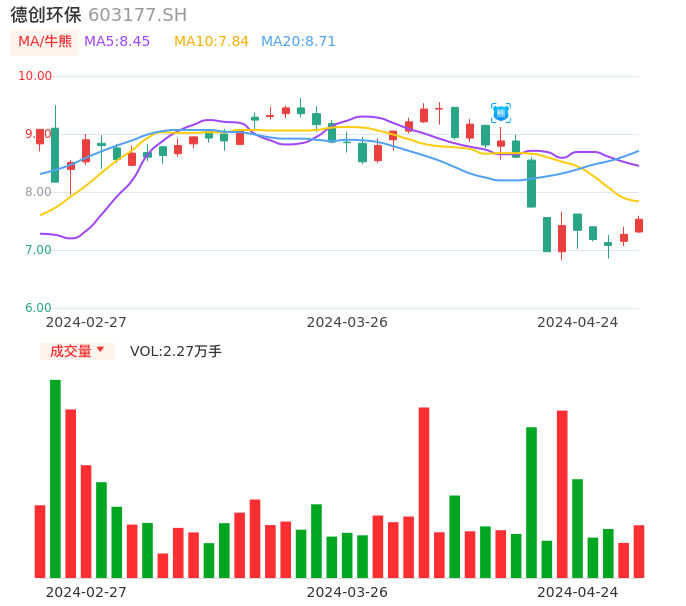Click the small red arrow beside 成交量
Screen dimensions: 686x606
pyautogui.click(x=100, y=350)
